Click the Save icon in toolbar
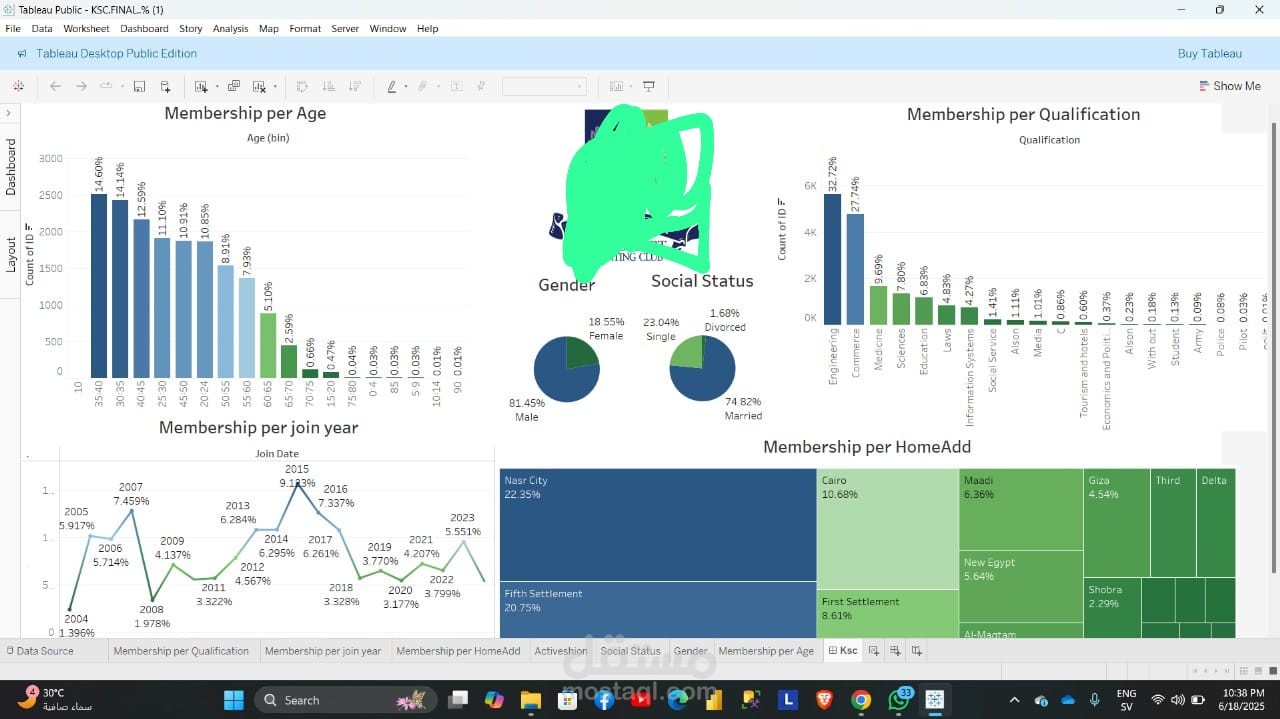This screenshot has width=1280, height=719. [x=139, y=86]
